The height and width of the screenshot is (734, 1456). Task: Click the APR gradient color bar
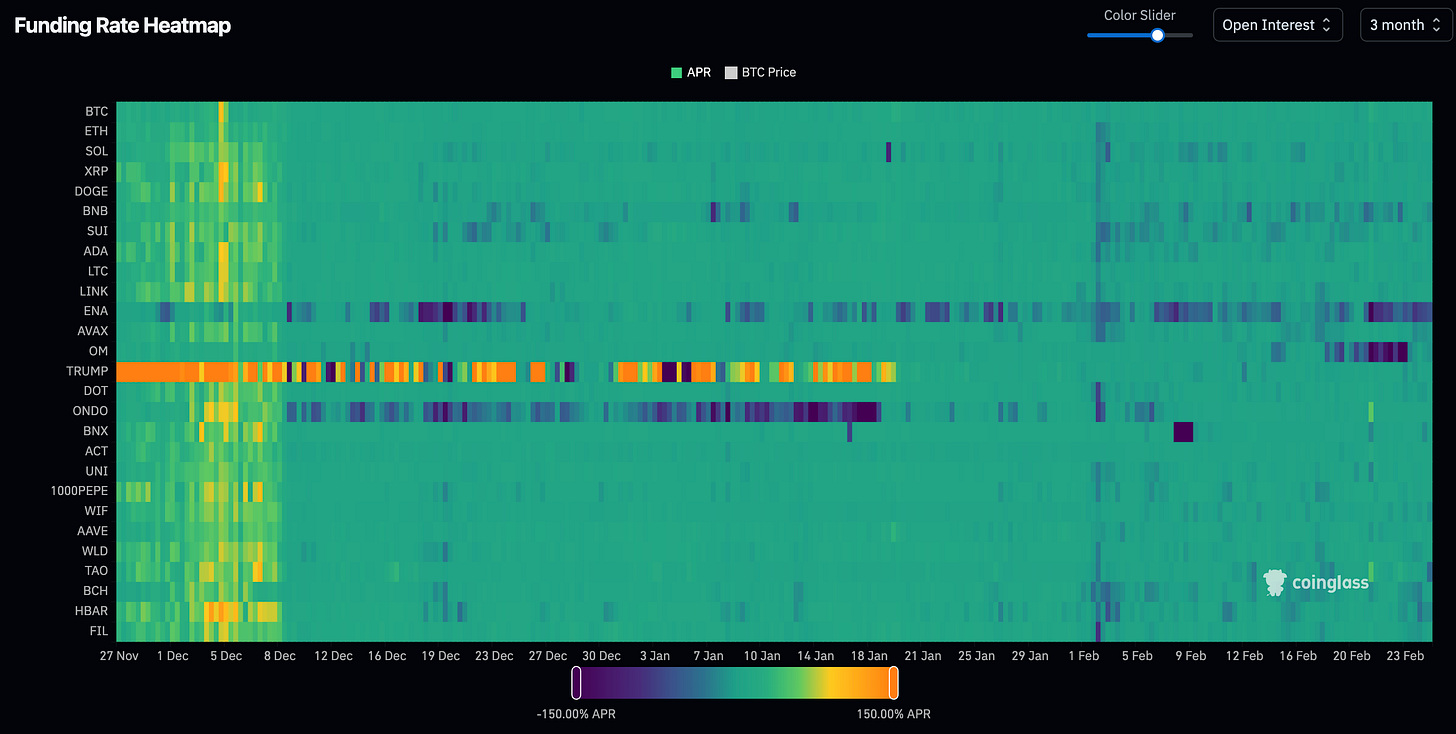point(735,682)
